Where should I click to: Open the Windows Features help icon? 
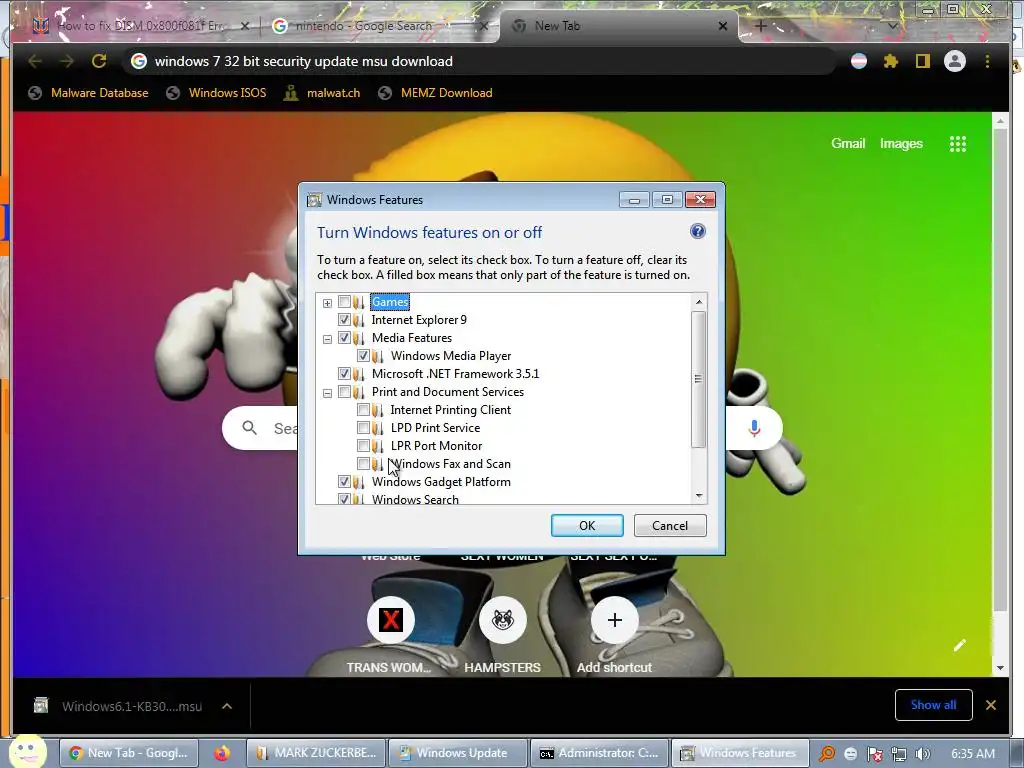pyautogui.click(x=697, y=231)
